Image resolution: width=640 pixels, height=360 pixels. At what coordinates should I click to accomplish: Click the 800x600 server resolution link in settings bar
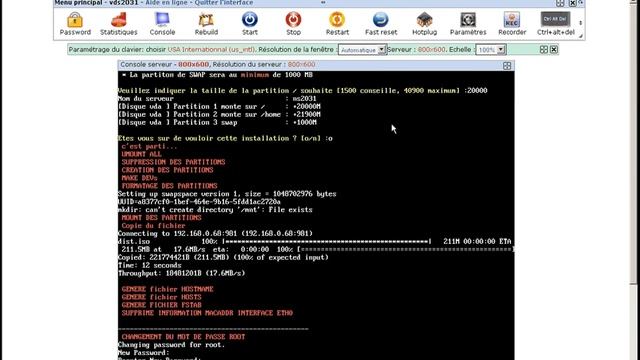(x=431, y=49)
